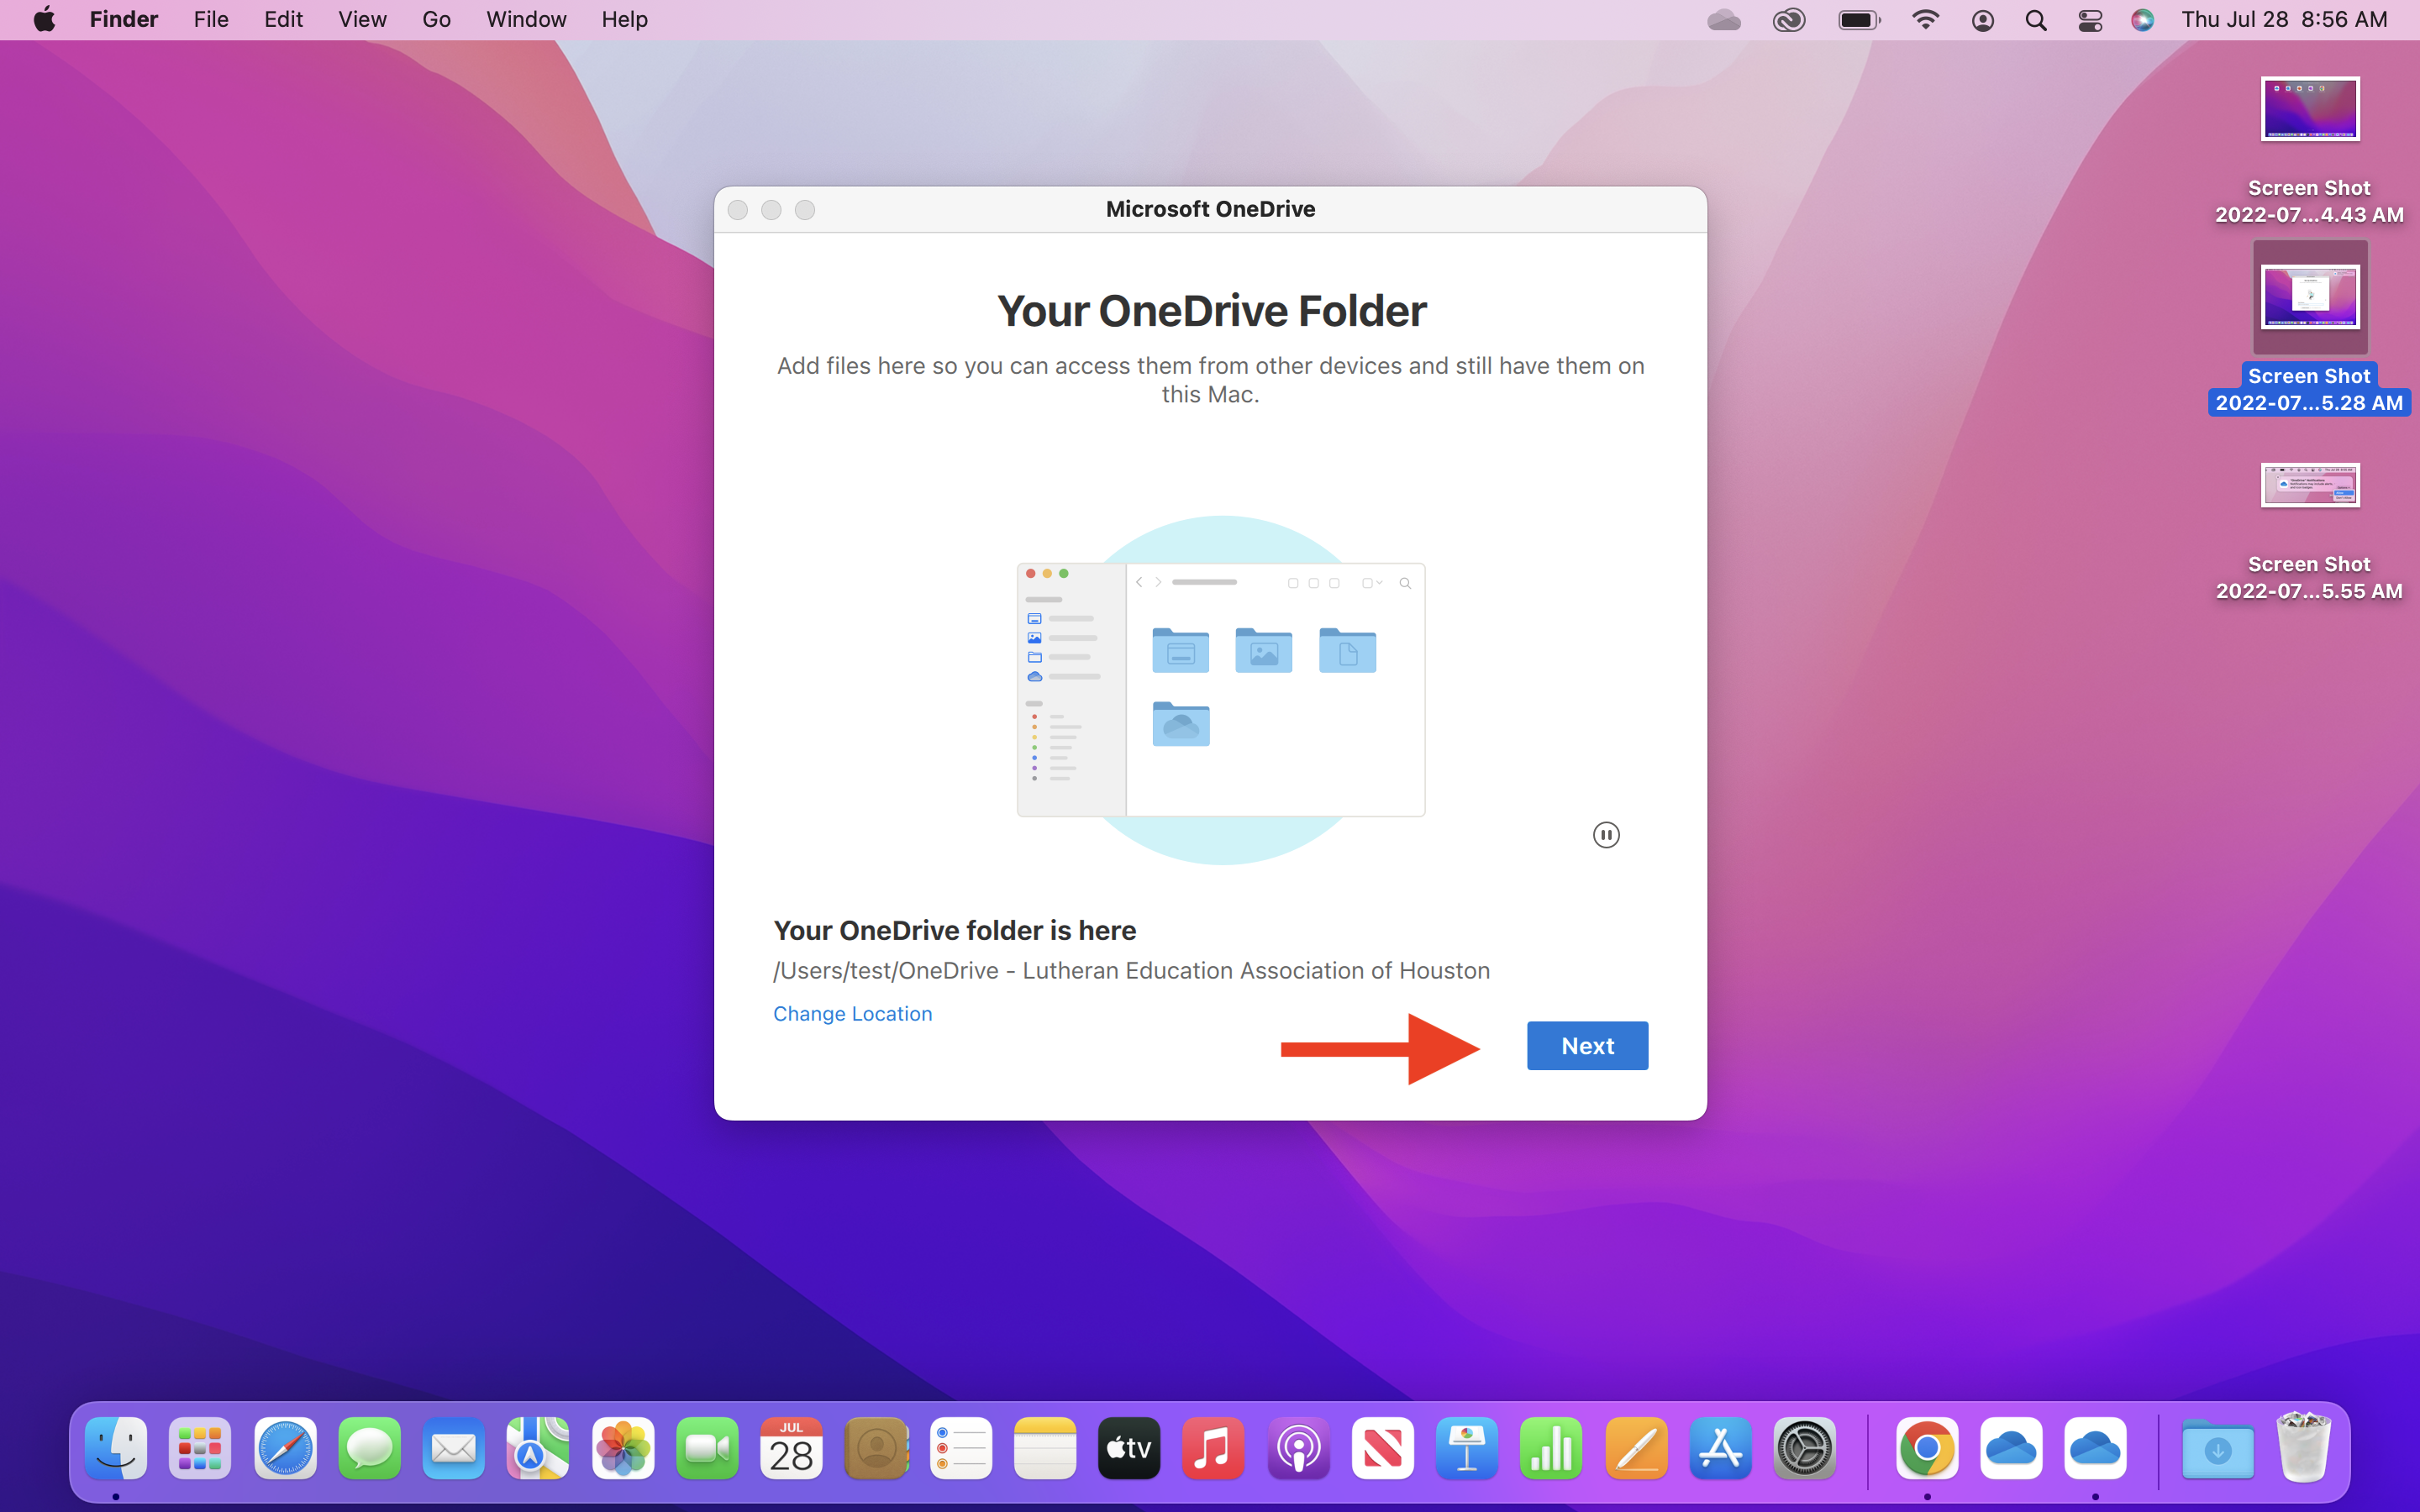Click the battery status icon
The height and width of the screenshot is (1512, 2420).
pos(1859,20)
